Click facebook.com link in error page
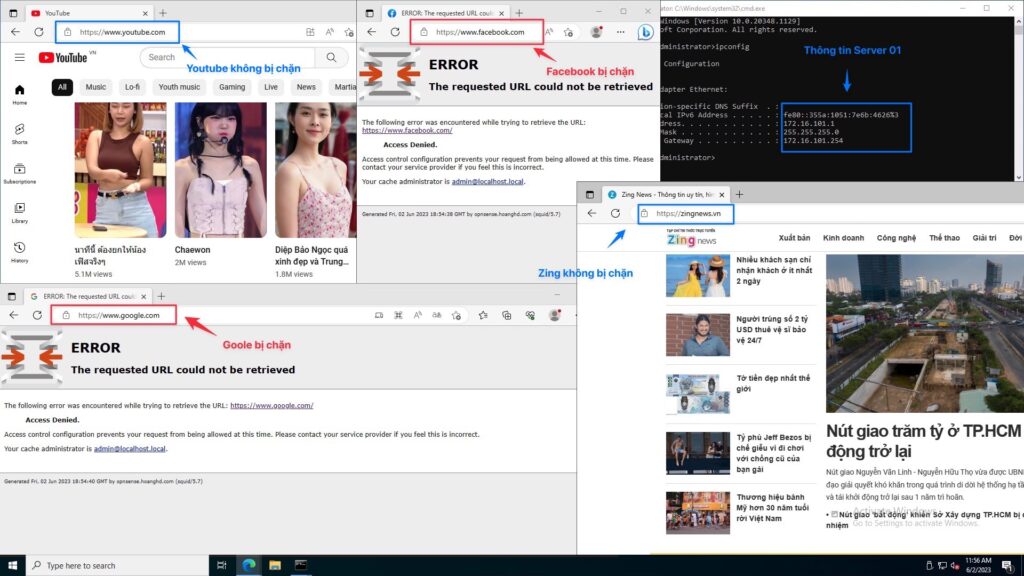1024x576 pixels. pyautogui.click(x=407, y=130)
